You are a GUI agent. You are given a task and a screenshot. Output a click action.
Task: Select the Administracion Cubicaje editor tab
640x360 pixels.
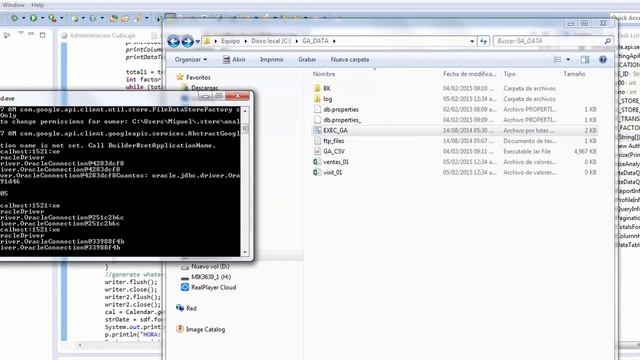[x=98, y=36]
